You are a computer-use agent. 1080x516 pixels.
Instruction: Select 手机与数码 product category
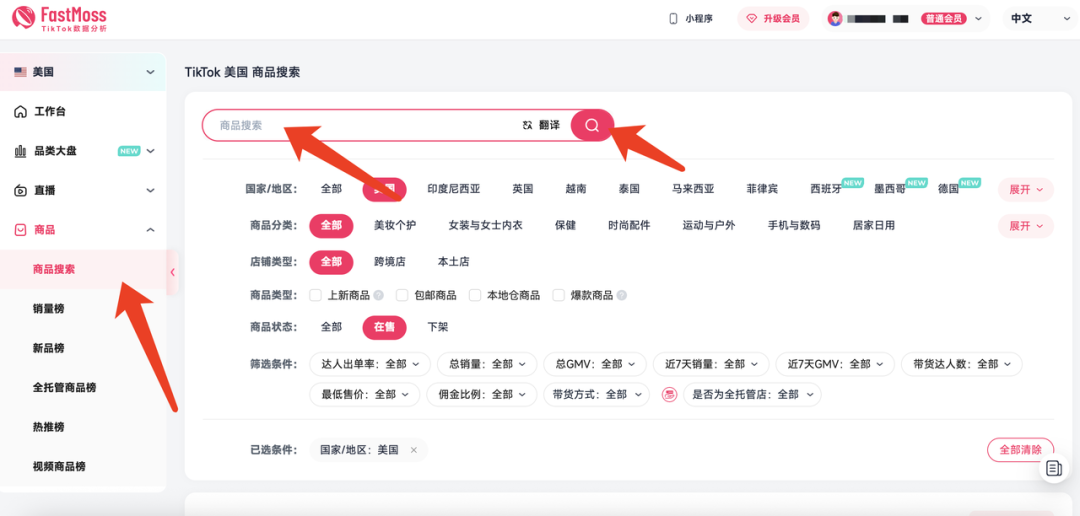pyautogui.click(x=794, y=225)
